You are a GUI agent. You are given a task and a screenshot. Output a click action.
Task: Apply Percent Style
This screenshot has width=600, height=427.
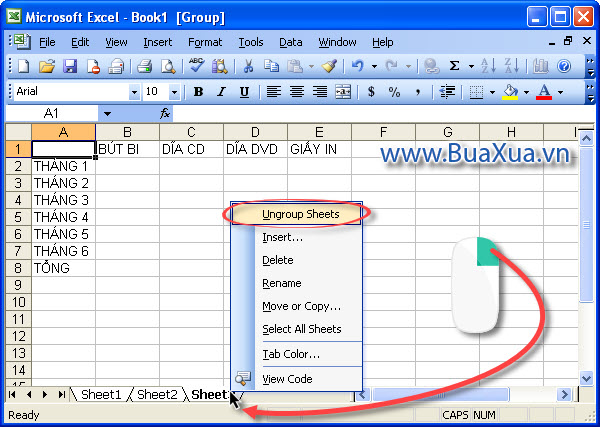[x=394, y=92]
